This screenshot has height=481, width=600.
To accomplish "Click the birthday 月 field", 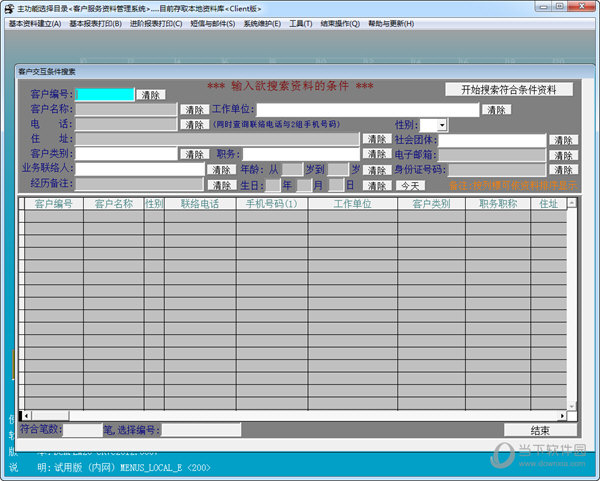I will [x=305, y=186].
